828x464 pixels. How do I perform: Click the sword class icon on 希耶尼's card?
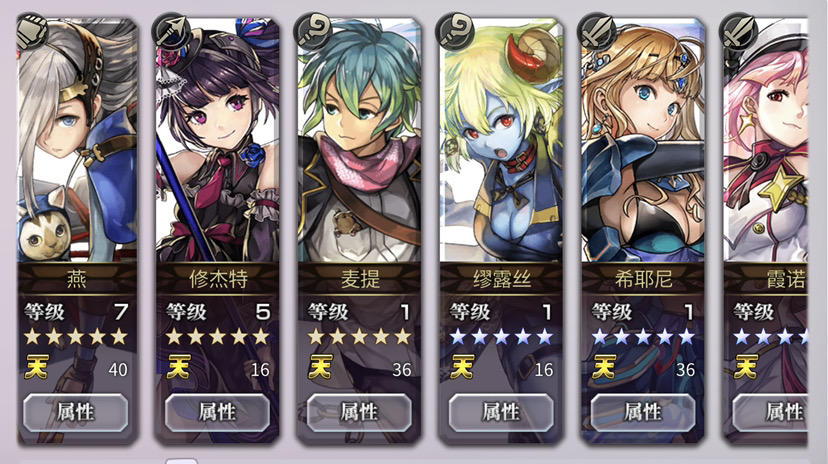597,31
